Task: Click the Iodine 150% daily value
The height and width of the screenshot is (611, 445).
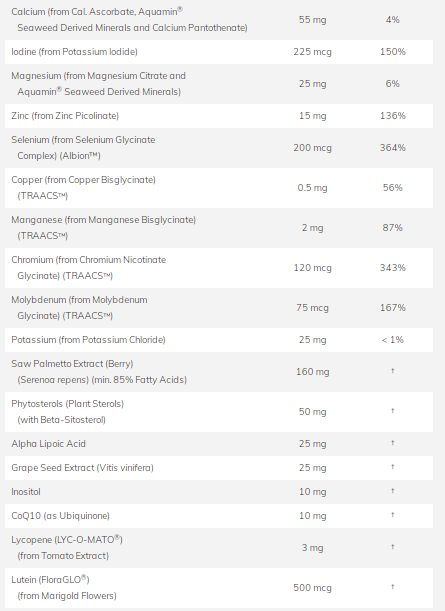Action: 393,52
